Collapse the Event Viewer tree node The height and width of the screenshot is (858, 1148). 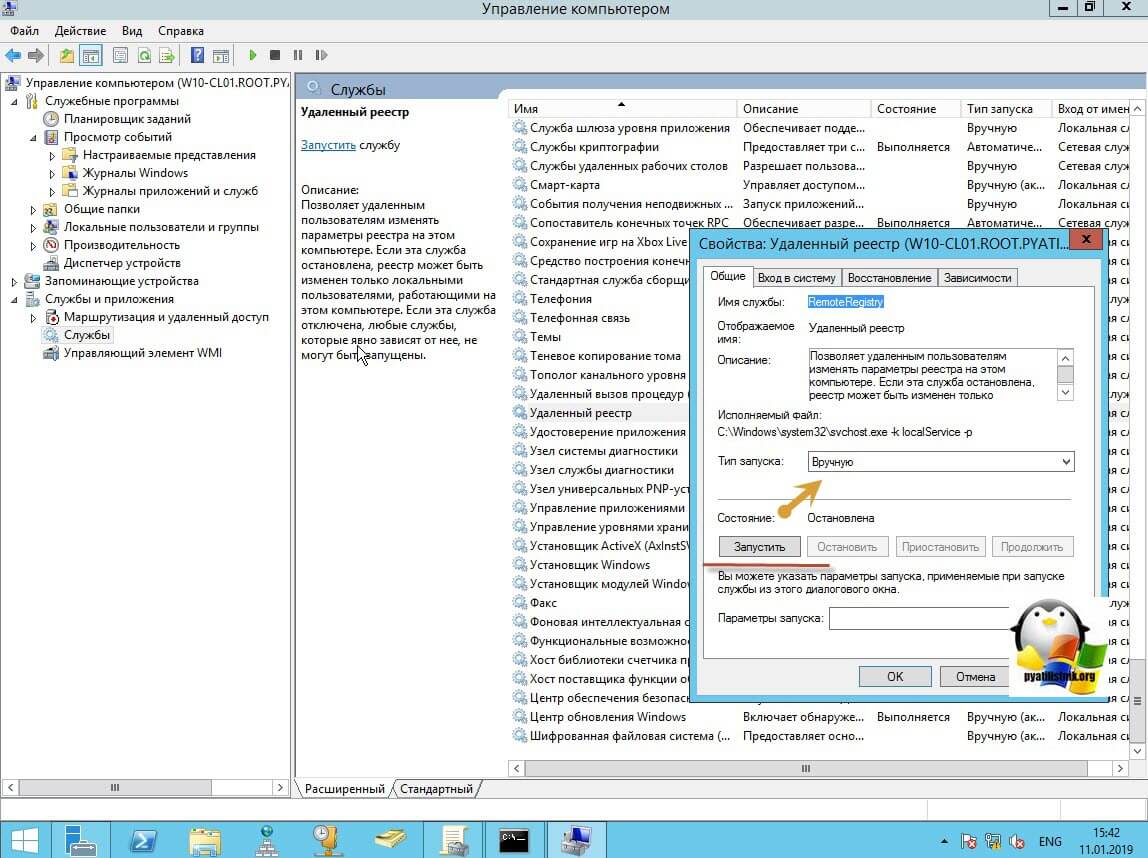click(33, 137)
